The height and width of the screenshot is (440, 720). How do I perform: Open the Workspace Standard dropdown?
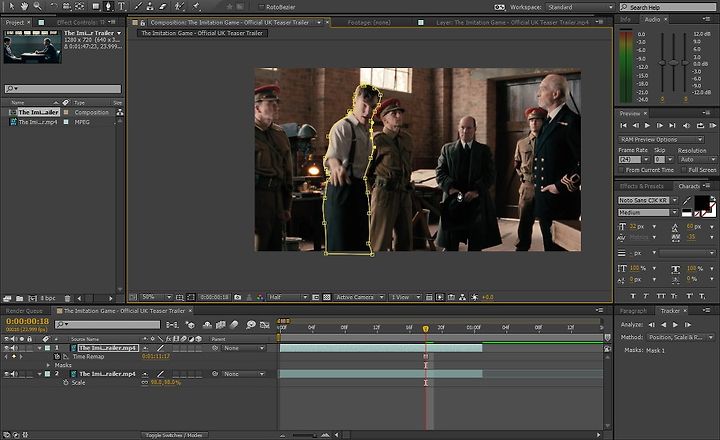pos(580,7)
